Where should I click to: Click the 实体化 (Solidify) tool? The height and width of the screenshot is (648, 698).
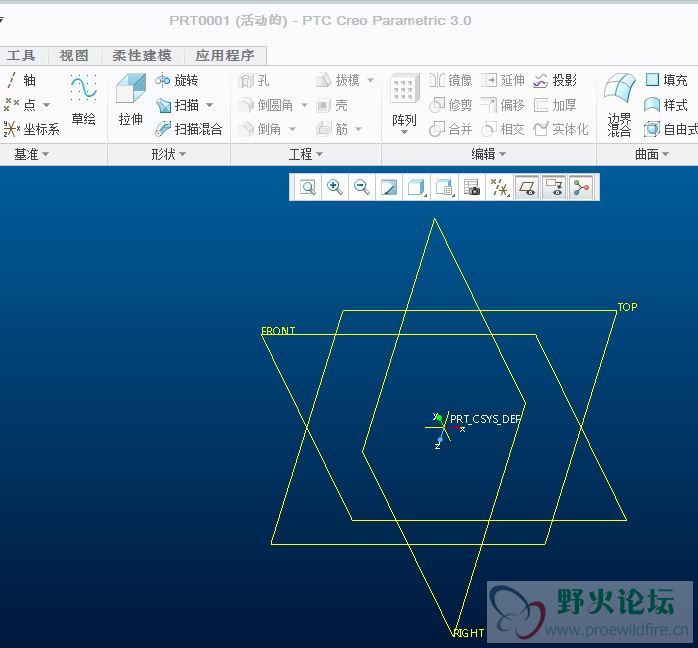pyautogui.click(x=561, y=129)
